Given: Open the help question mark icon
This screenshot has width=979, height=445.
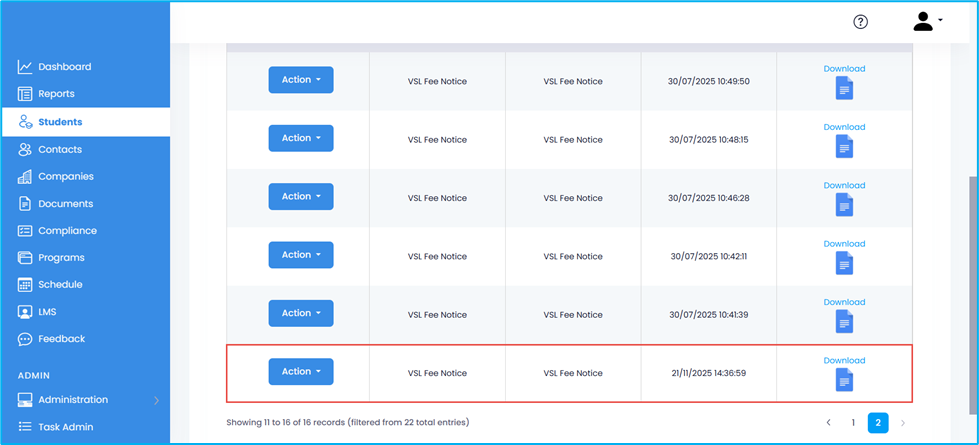Looking at the screenshot, I should 860,22.
